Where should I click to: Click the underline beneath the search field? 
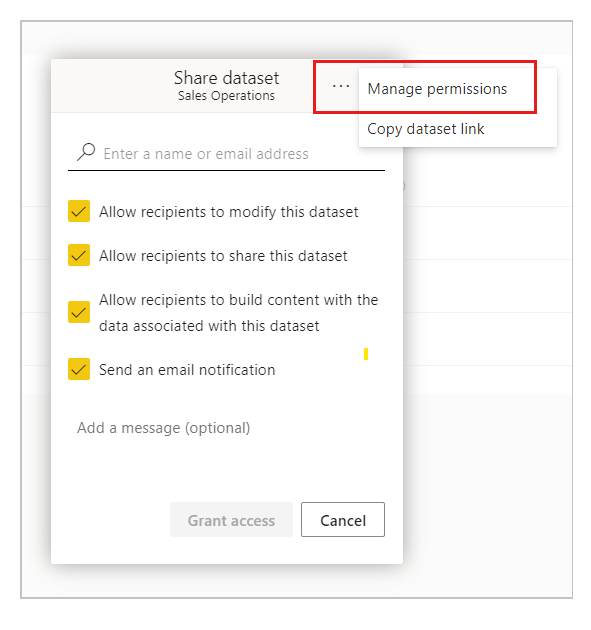click(226, 170)
